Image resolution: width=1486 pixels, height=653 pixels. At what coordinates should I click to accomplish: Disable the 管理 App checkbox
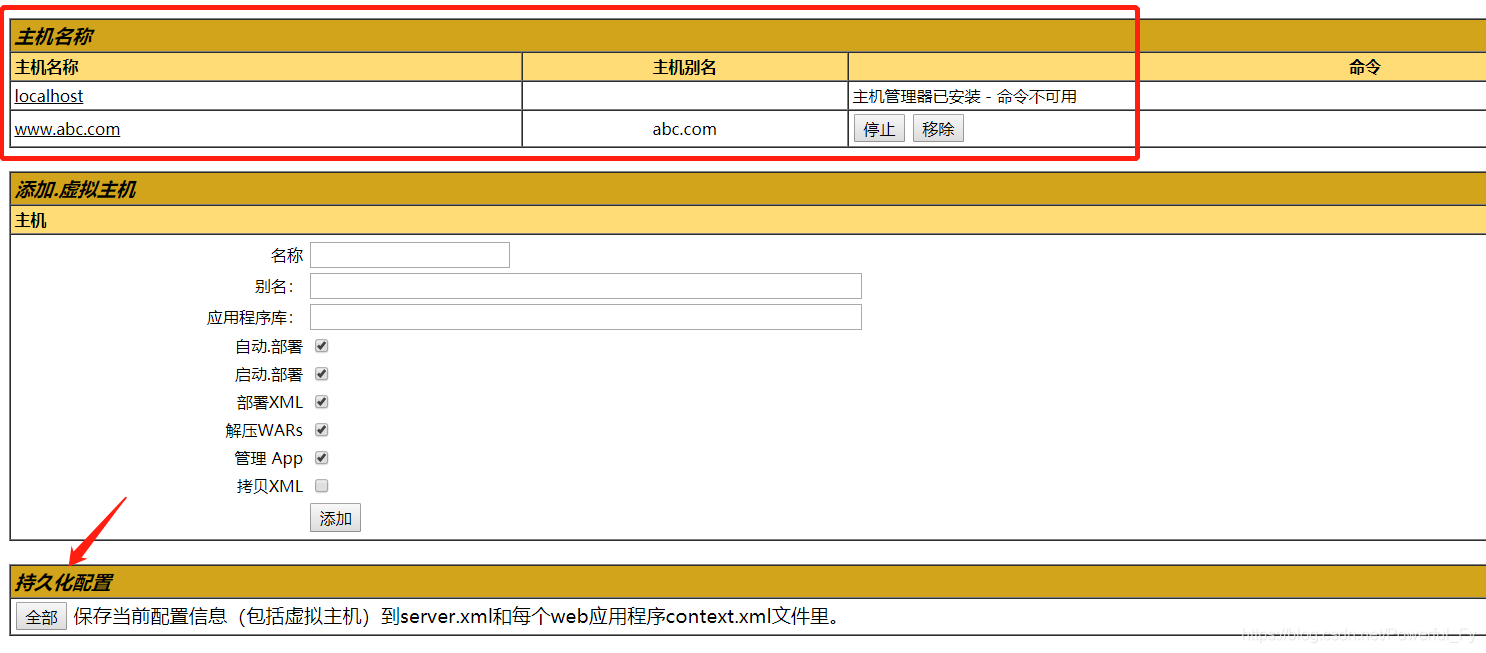click(x=321, y=457)
